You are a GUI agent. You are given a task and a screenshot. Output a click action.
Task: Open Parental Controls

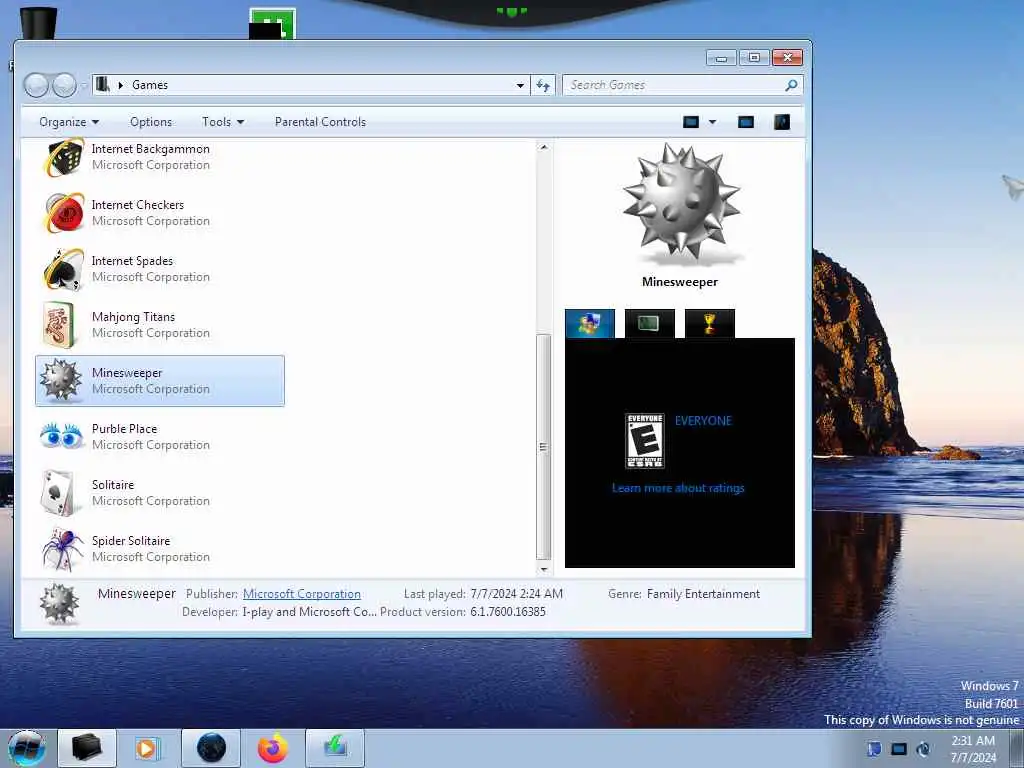coord(320,122)
